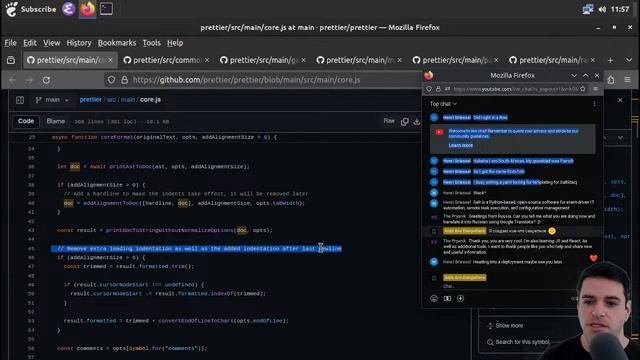Open the Edit menu
Screen dimensions: 640x360
point(30,43)
